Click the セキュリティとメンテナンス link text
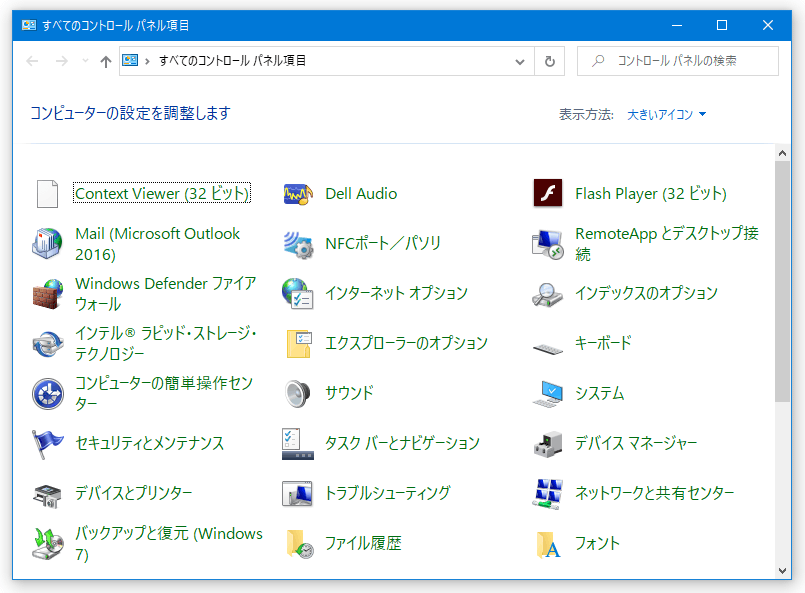 149,443
